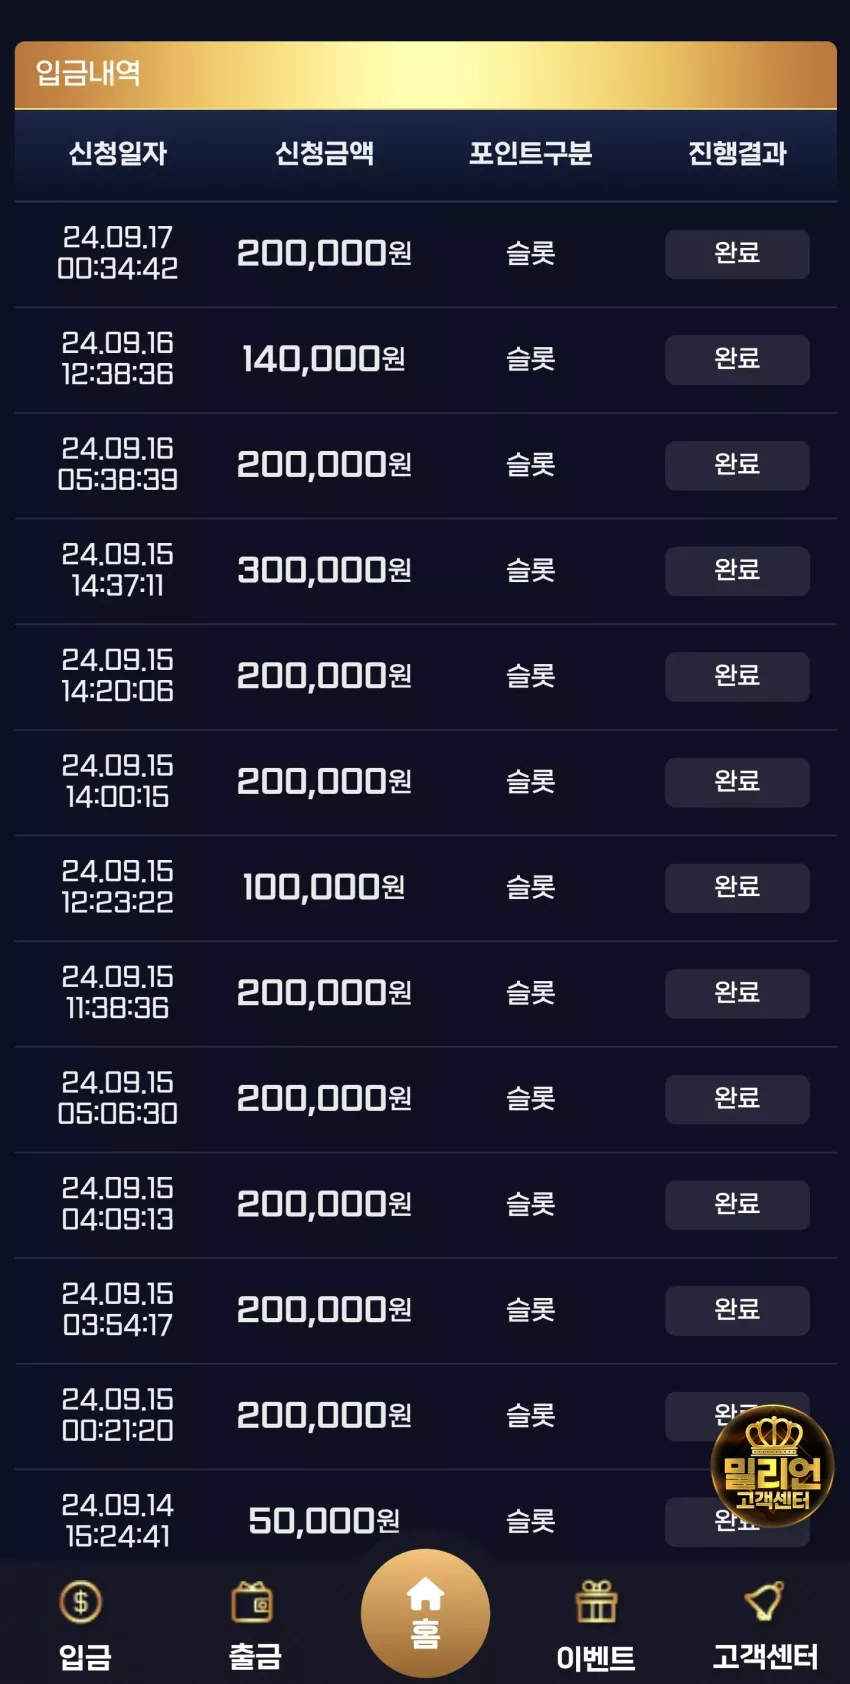Click 완료 button for 24.09.17 00:34:42 deposit

click(x=737, y=254)
